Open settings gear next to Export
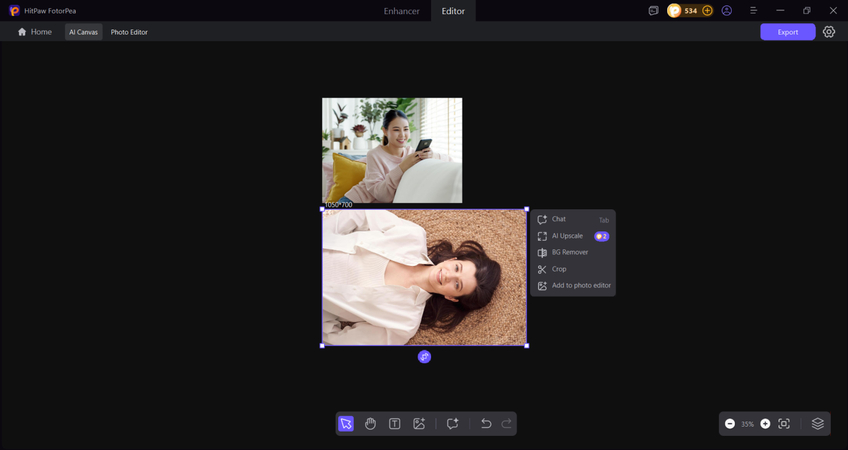848x450 pixels. point(829,32)
